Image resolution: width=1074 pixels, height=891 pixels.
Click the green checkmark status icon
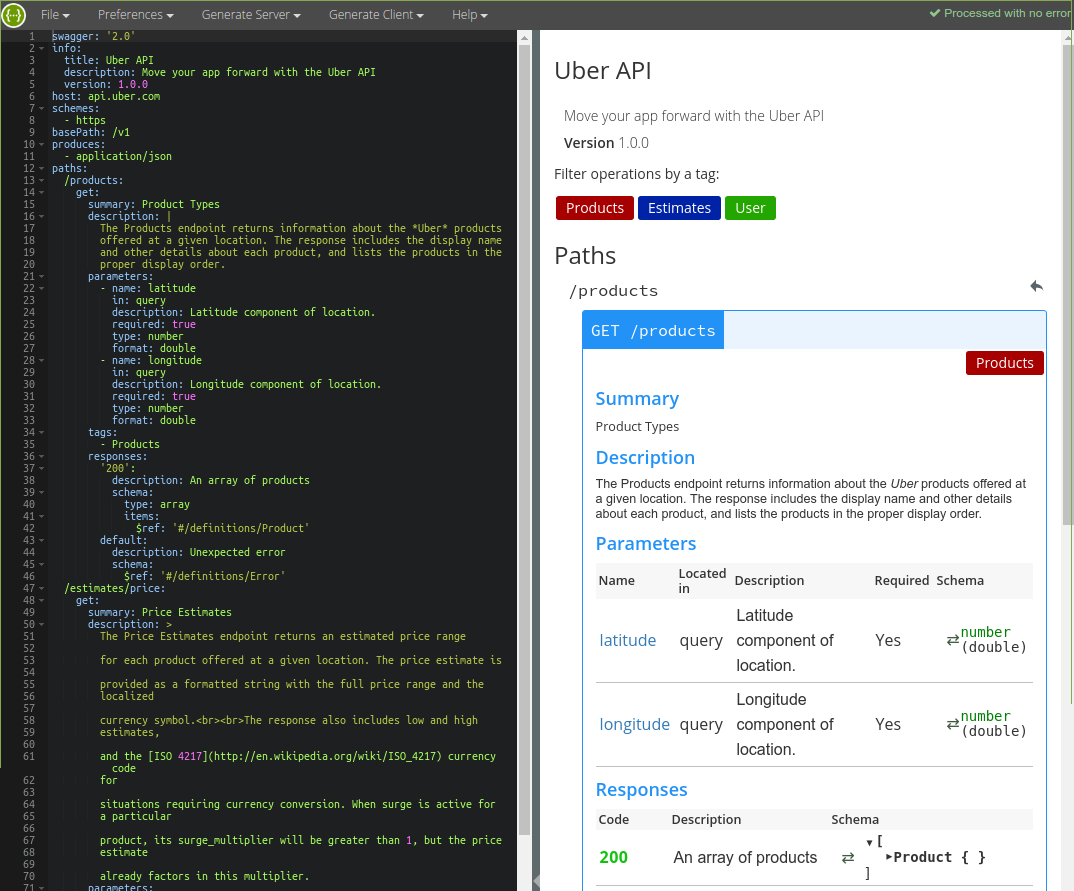coord(935,13)
